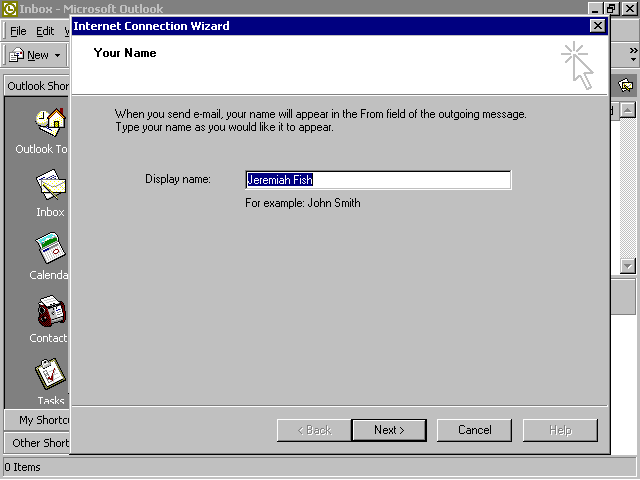Screen dimensions: 640x480
Task: Open the Outlook Today shortcut icon
Action: pyautogui.click(x=51, y=122)
